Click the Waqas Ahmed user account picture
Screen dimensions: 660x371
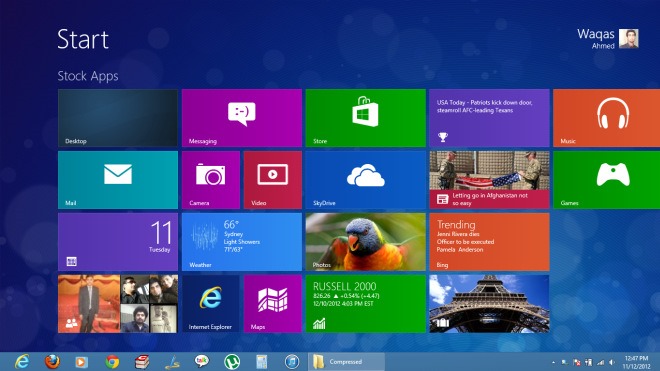point(628,39)
